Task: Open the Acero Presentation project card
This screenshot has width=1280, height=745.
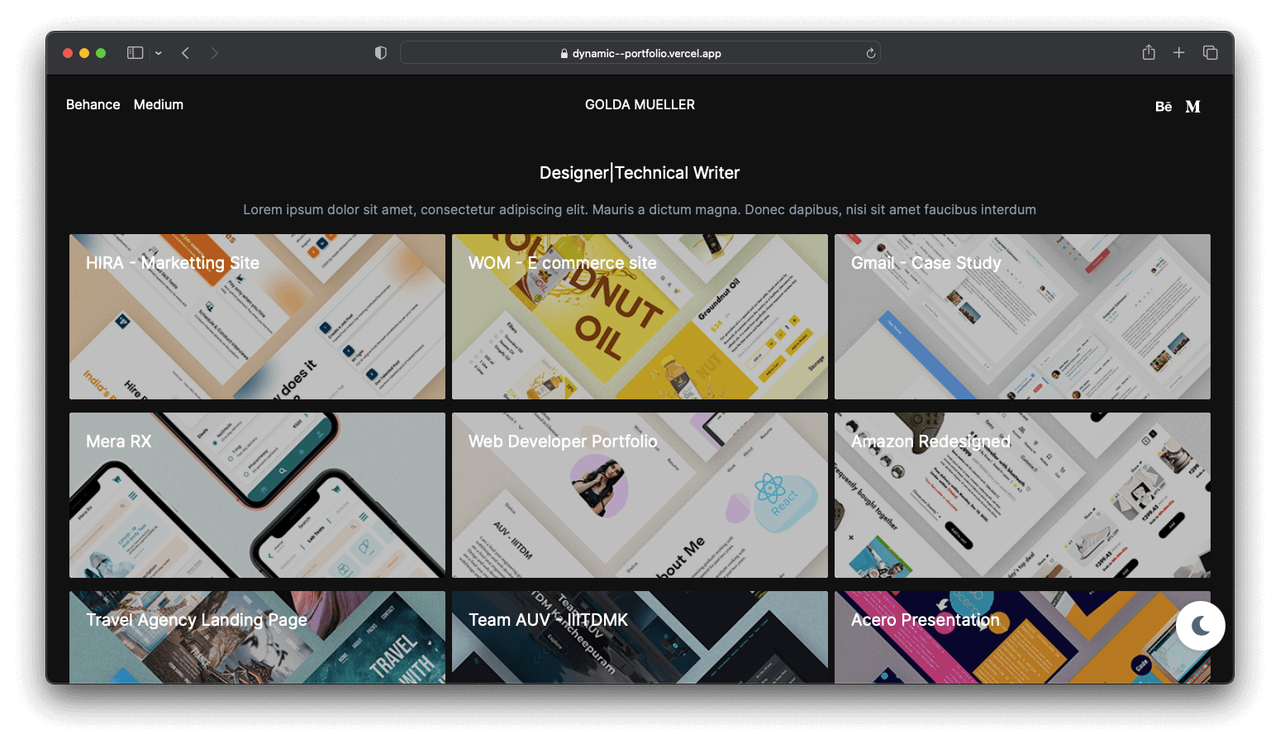Action: tap(1022, 637)
